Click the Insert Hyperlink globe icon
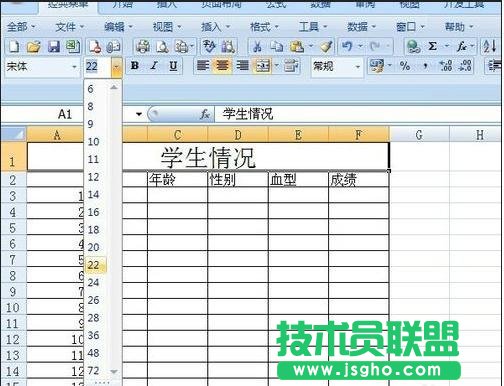 pos(414,47)
